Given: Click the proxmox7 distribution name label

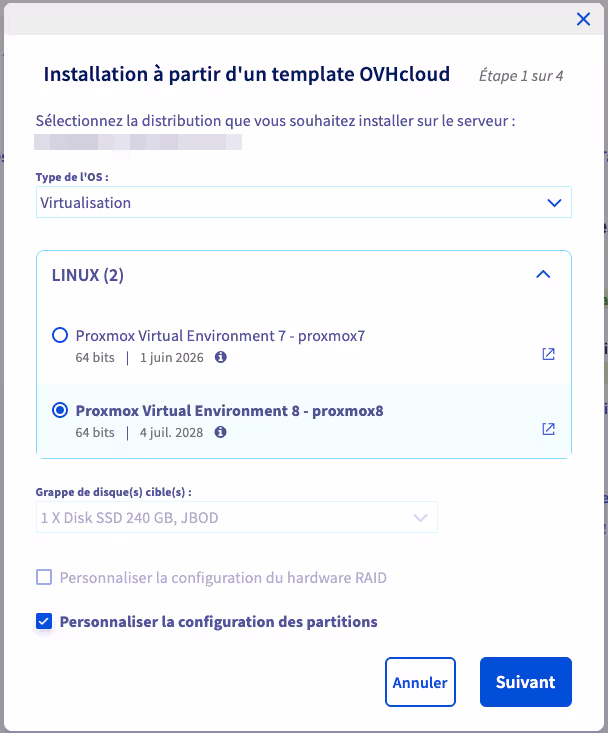Looking at the screenshot, I should tap(220, 336).
